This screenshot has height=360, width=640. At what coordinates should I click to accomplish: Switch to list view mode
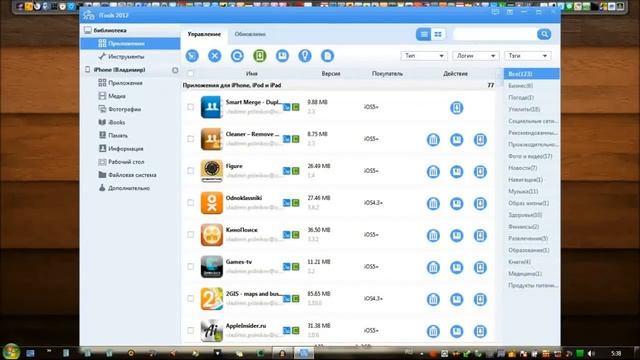click(424, 34)
